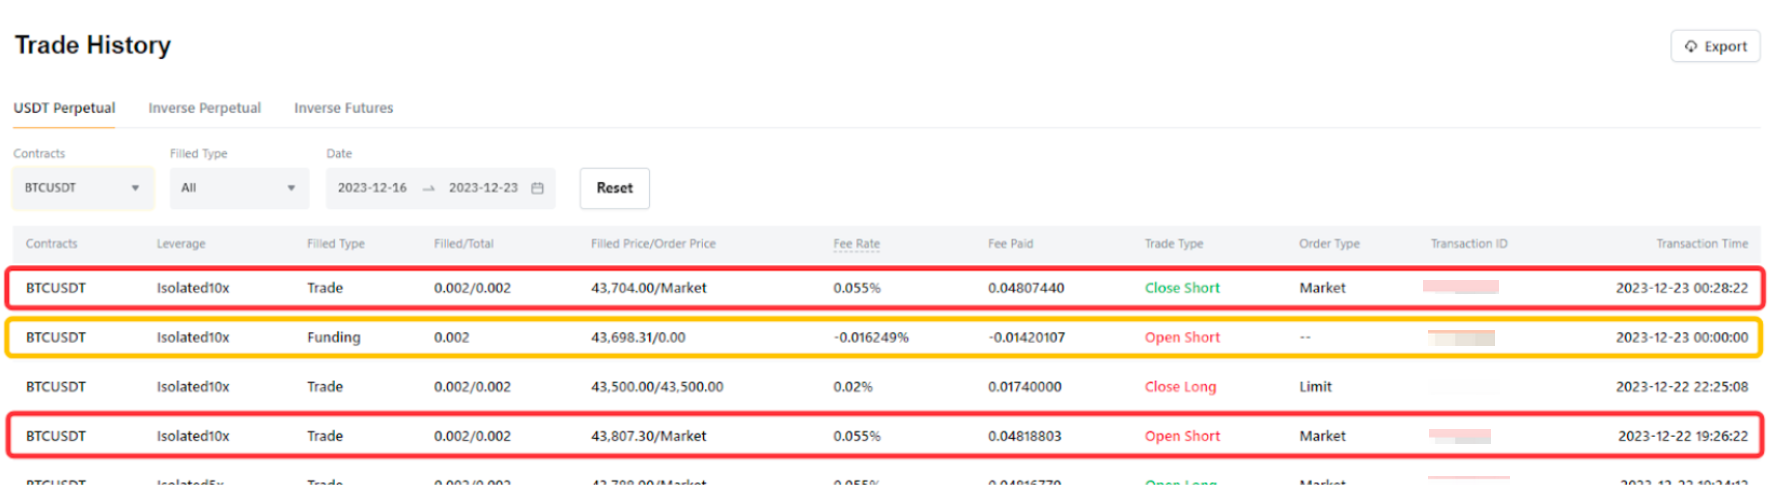Click the Transaction ID column header
This screenshot has width=1780, height=485.
click(x=1468, y=244)
